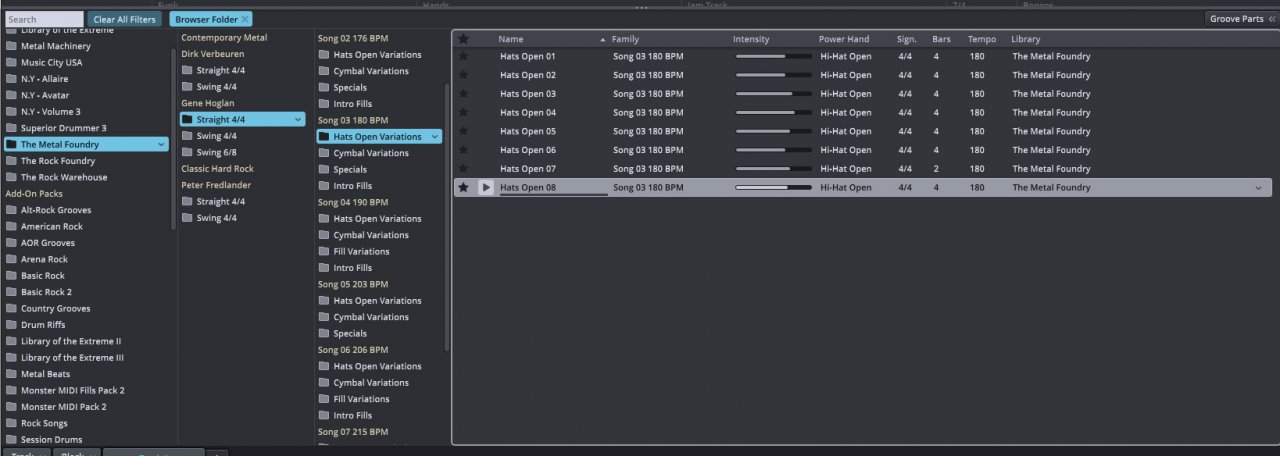This screenshot has width=1280, height=456.
Task: Click into the Search field
Action: click(44, 19)
